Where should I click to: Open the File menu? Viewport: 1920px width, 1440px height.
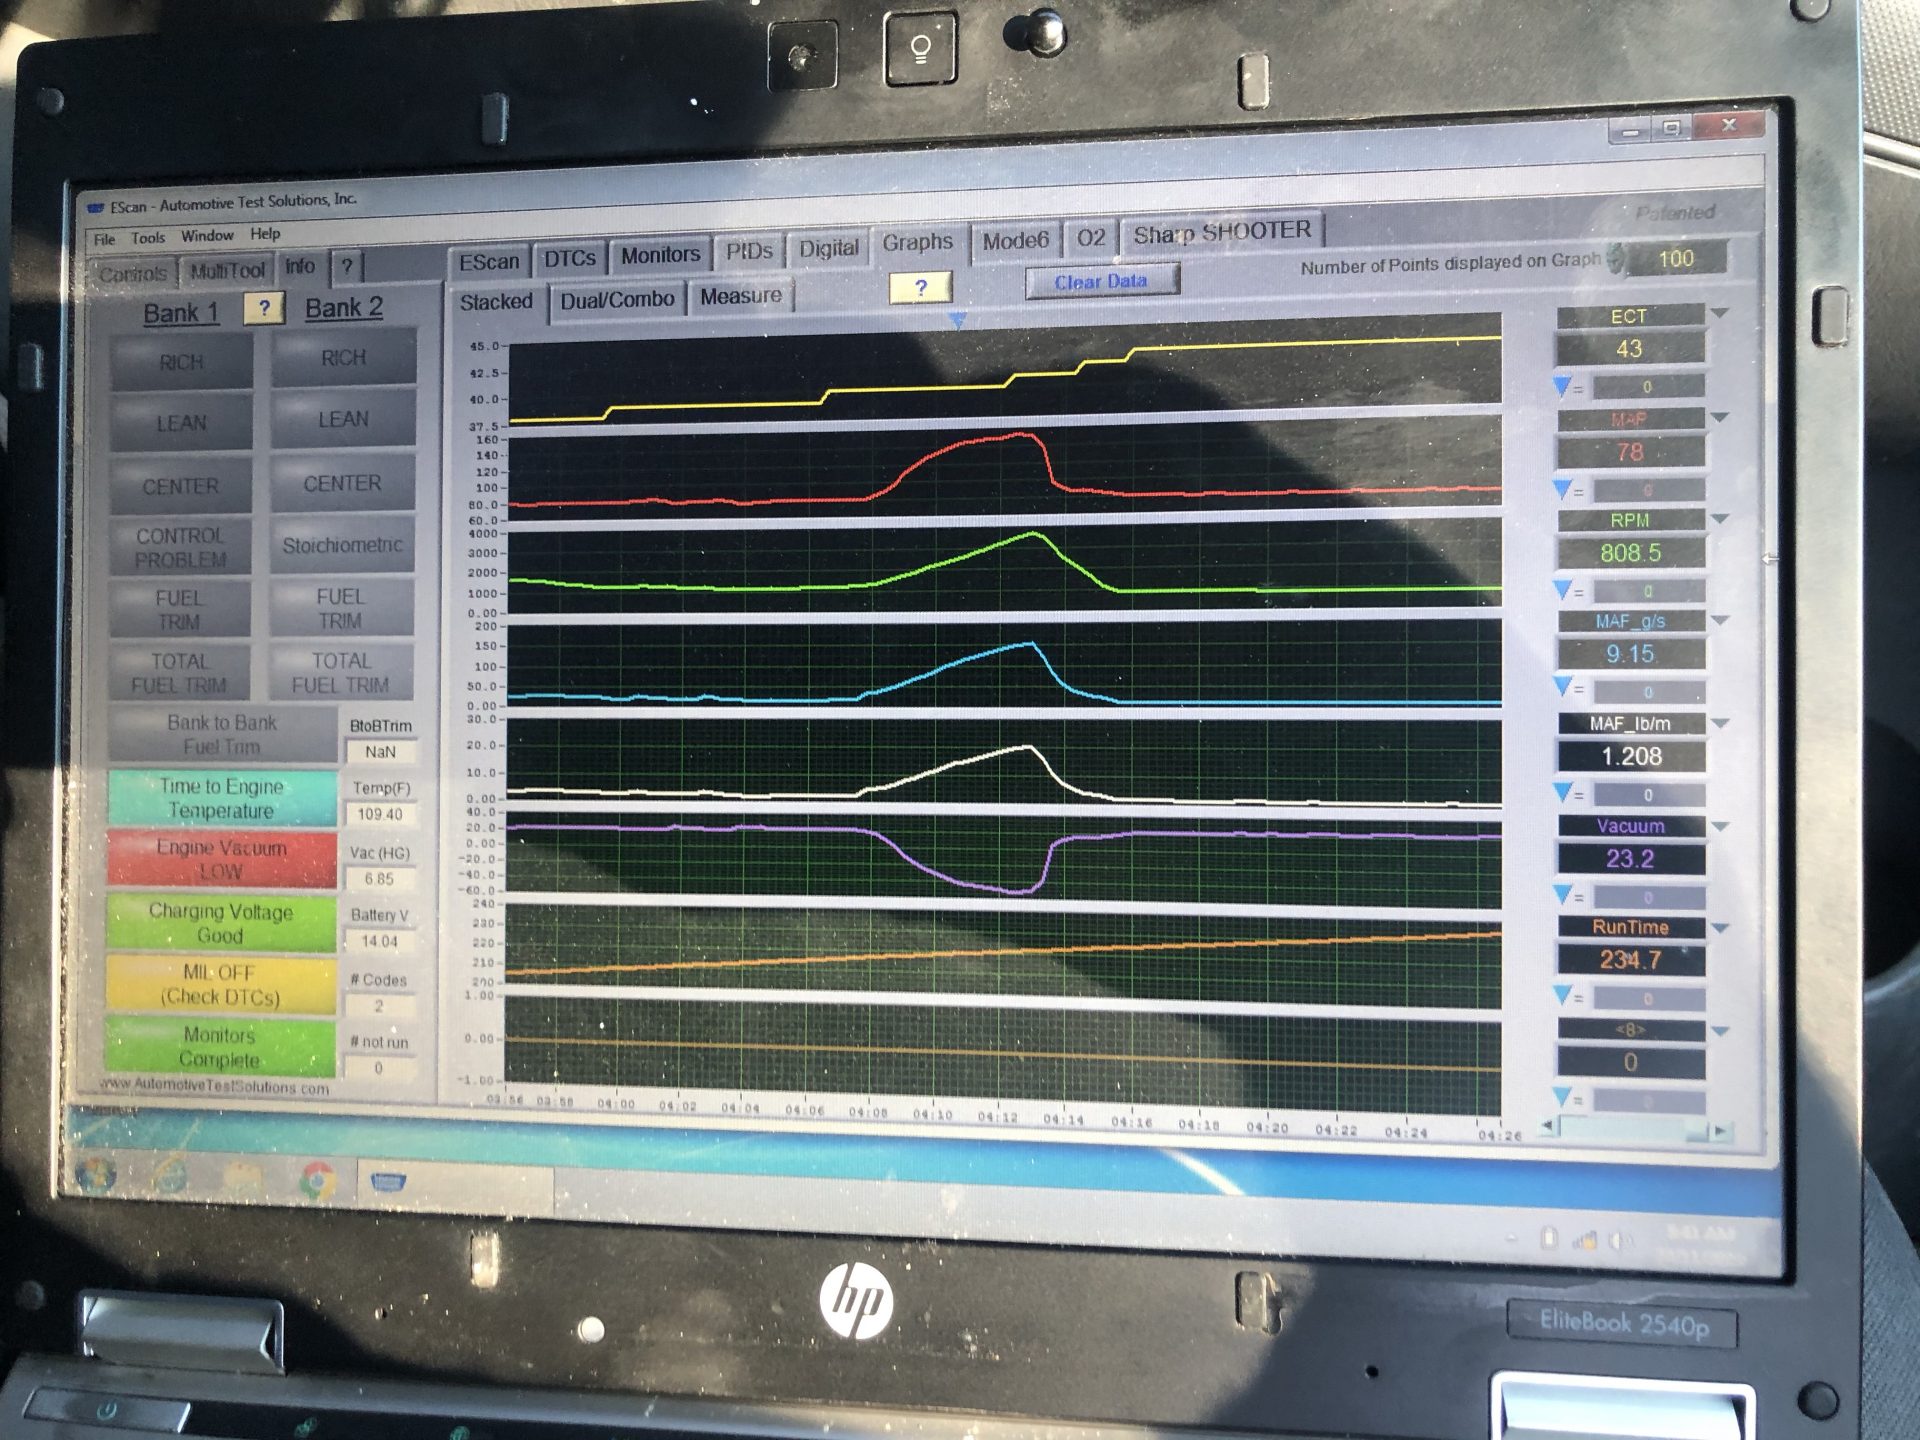coord(104,239)
